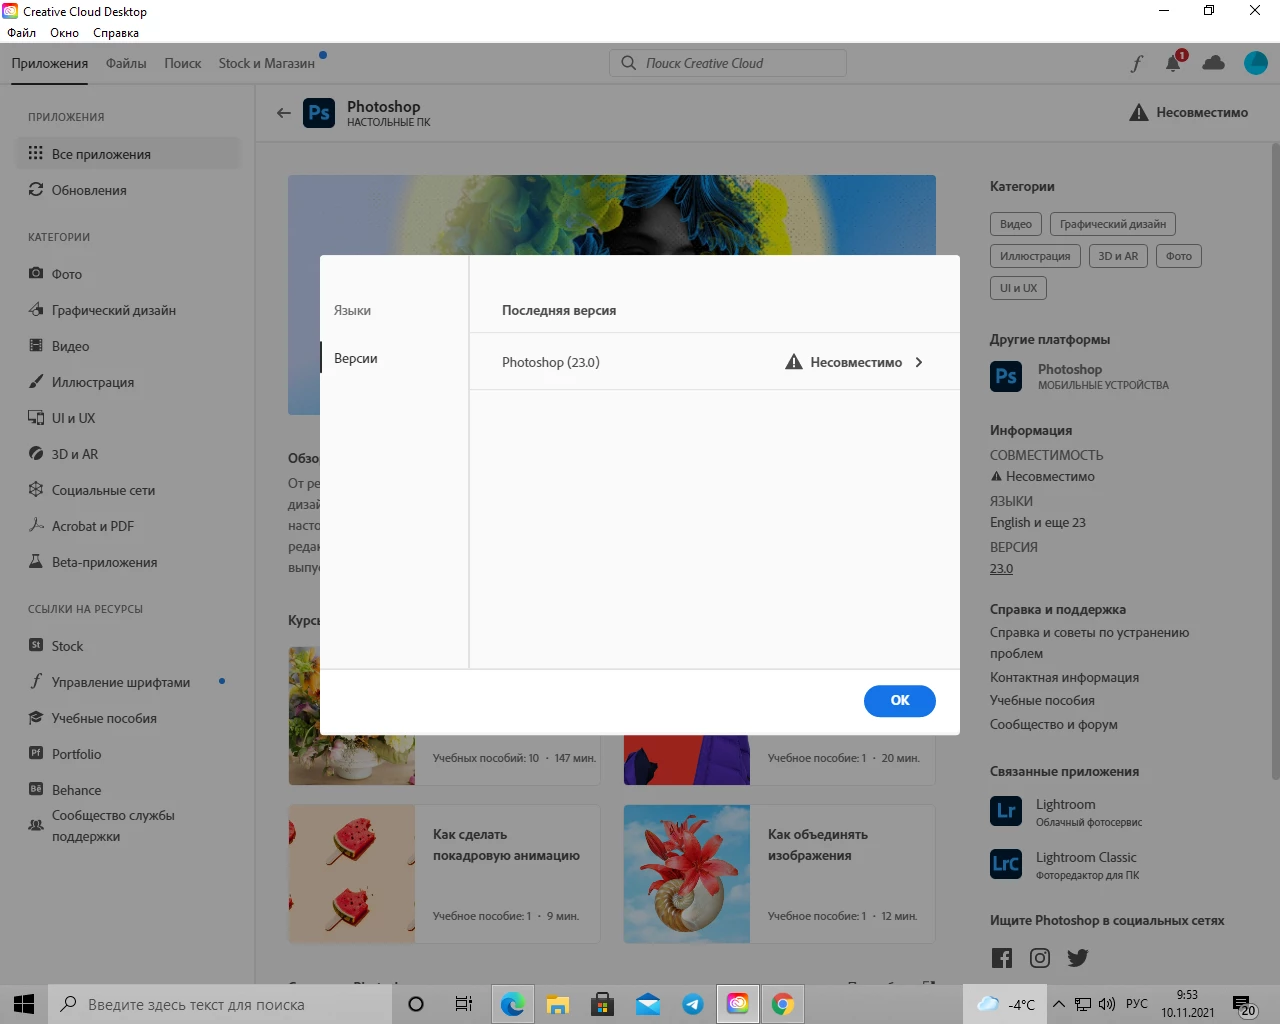
Task: Open Контактная информация link
Action: [x=1064, y=678]
